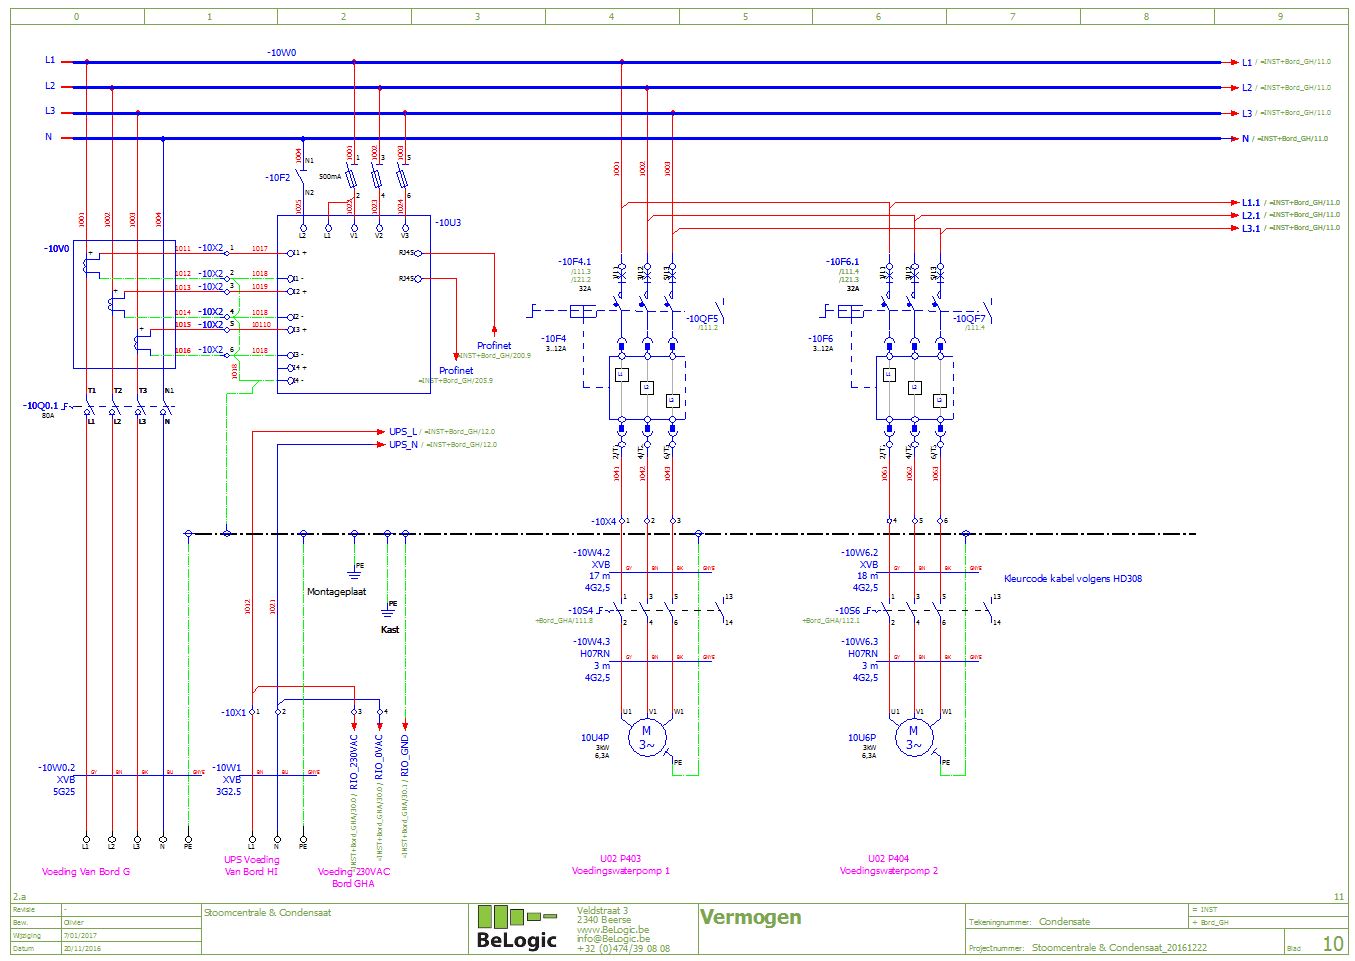The width and height of the screenshot is (1355, 961).
Task: Click the RIO_230VAC signal label
Action: point(354,762)
